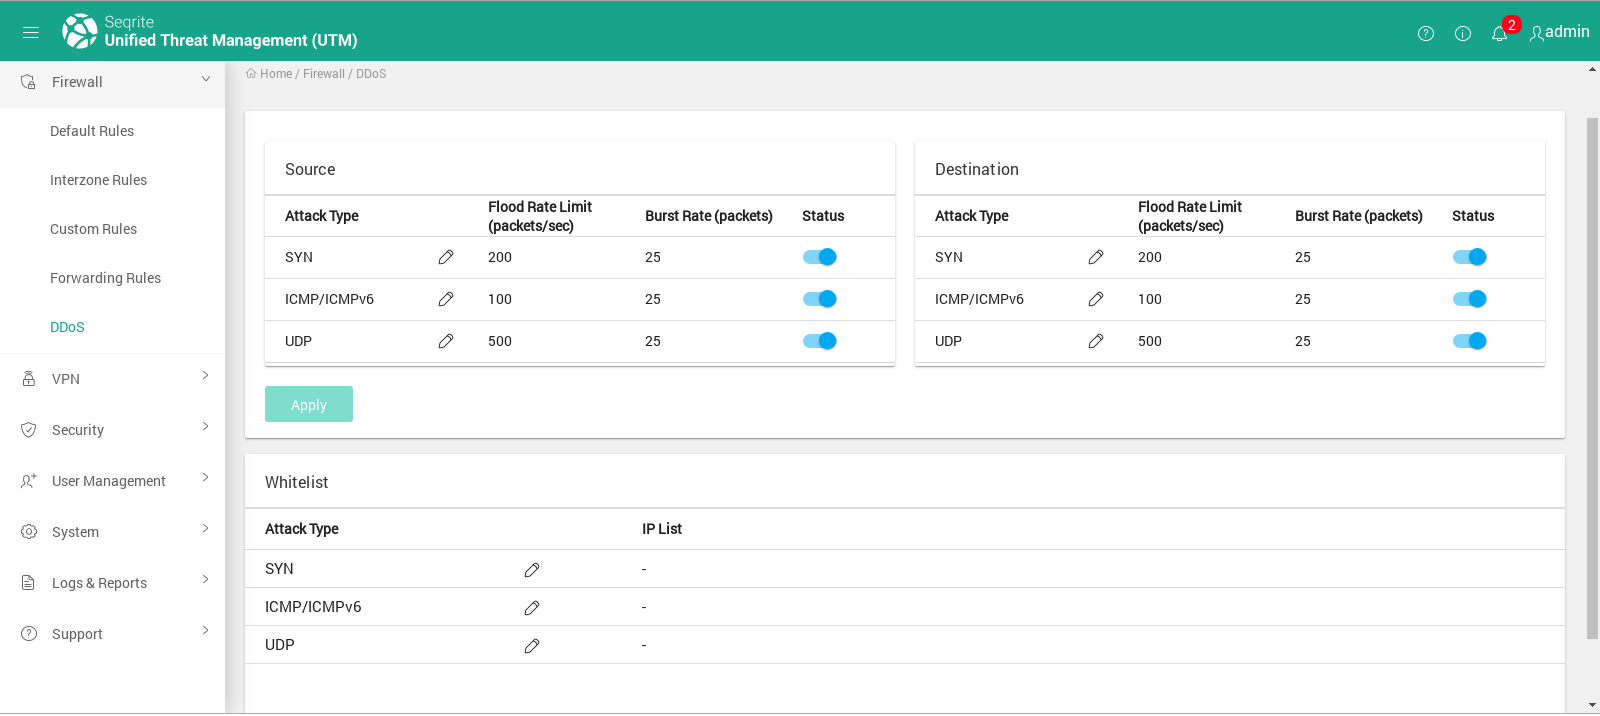Open the info icon in header
1600x716 pixels.
point(1462,34)
